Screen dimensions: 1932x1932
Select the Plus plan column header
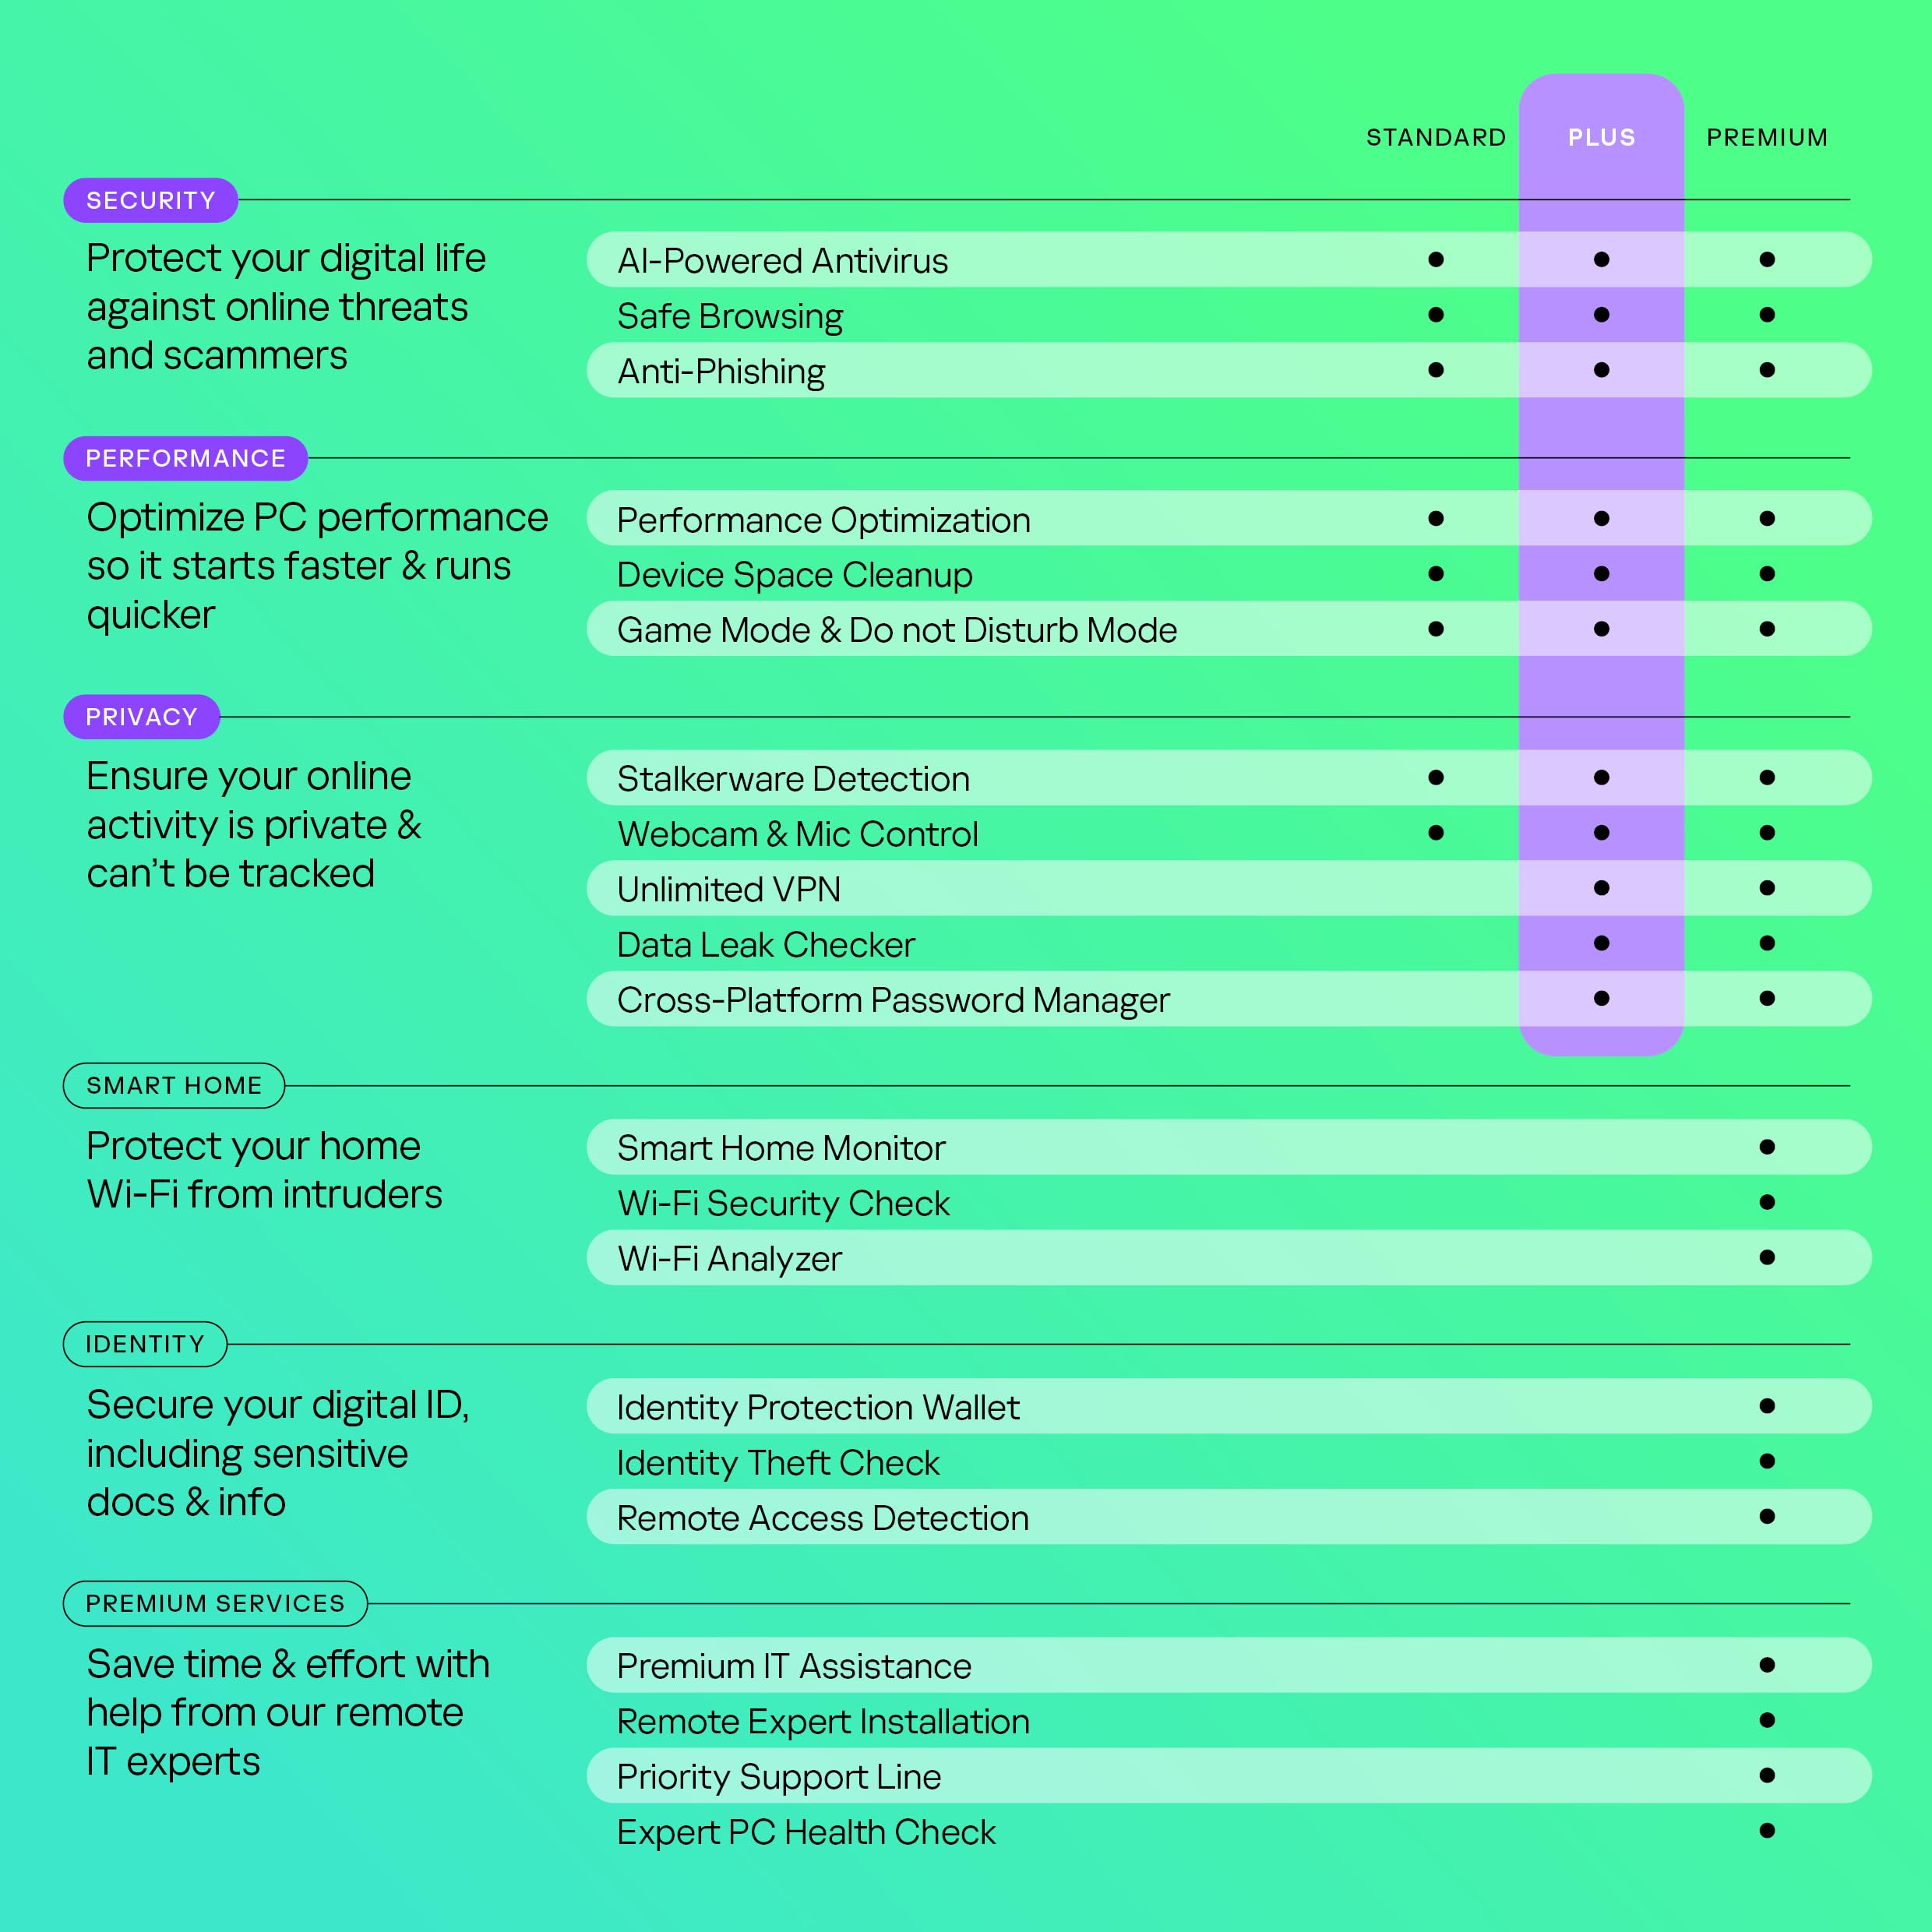[1601, 137]
